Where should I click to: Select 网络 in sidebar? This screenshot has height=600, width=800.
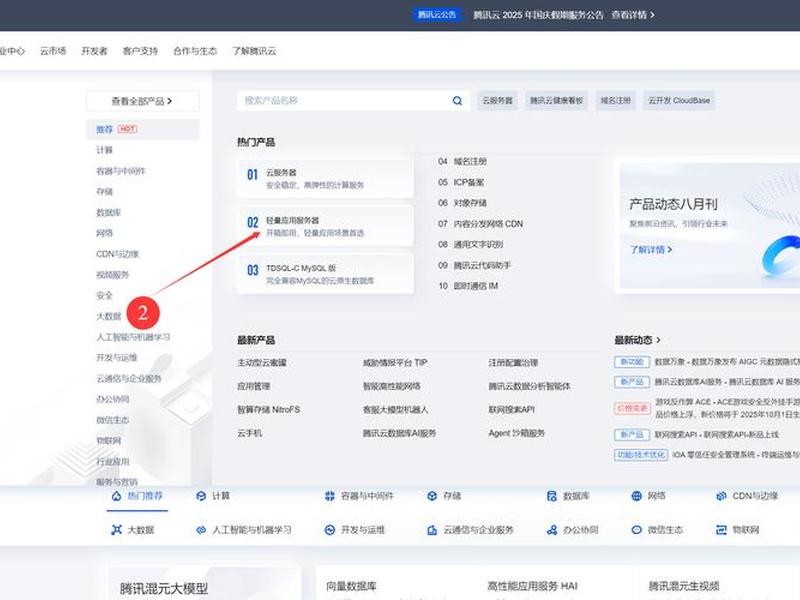(x=105, y=233)
